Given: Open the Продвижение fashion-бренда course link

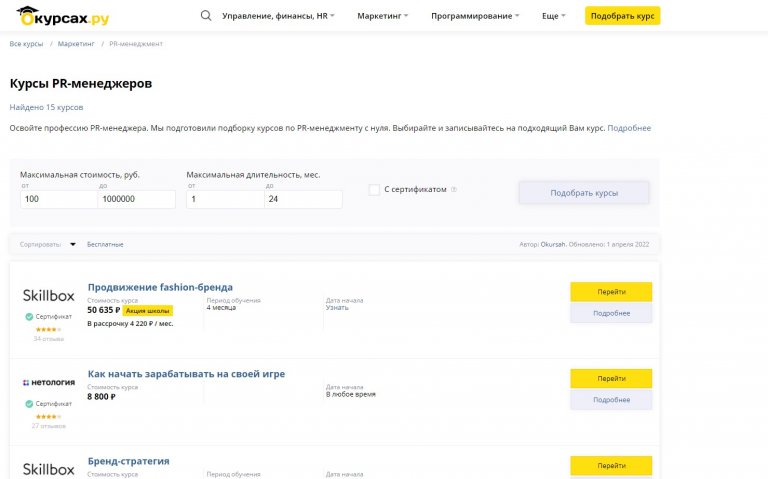Looking at the screenshot, I should (x=160, y=287).
